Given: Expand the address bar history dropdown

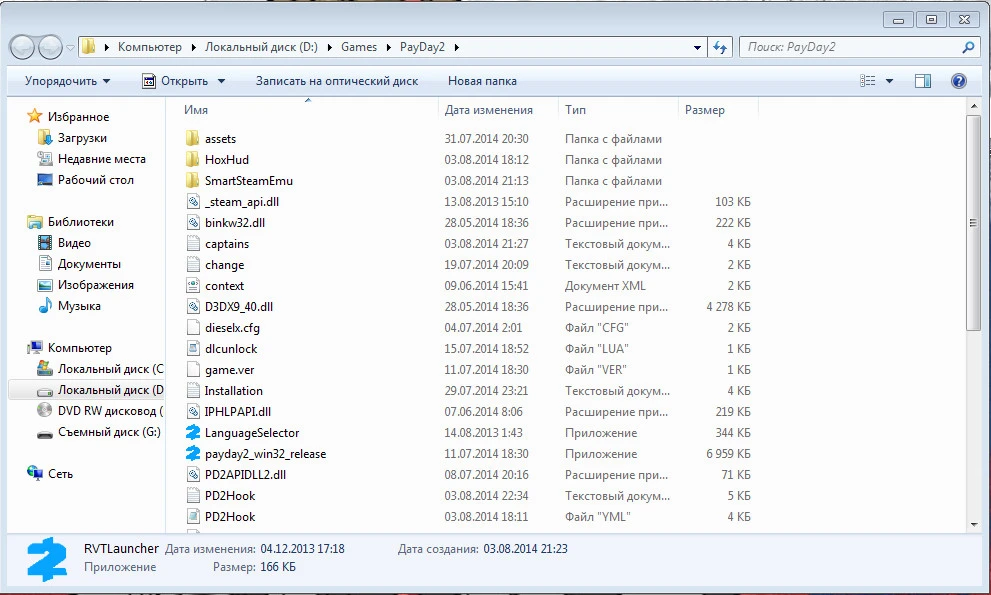Looking at the screenshot, I should [x=697, y=47].
